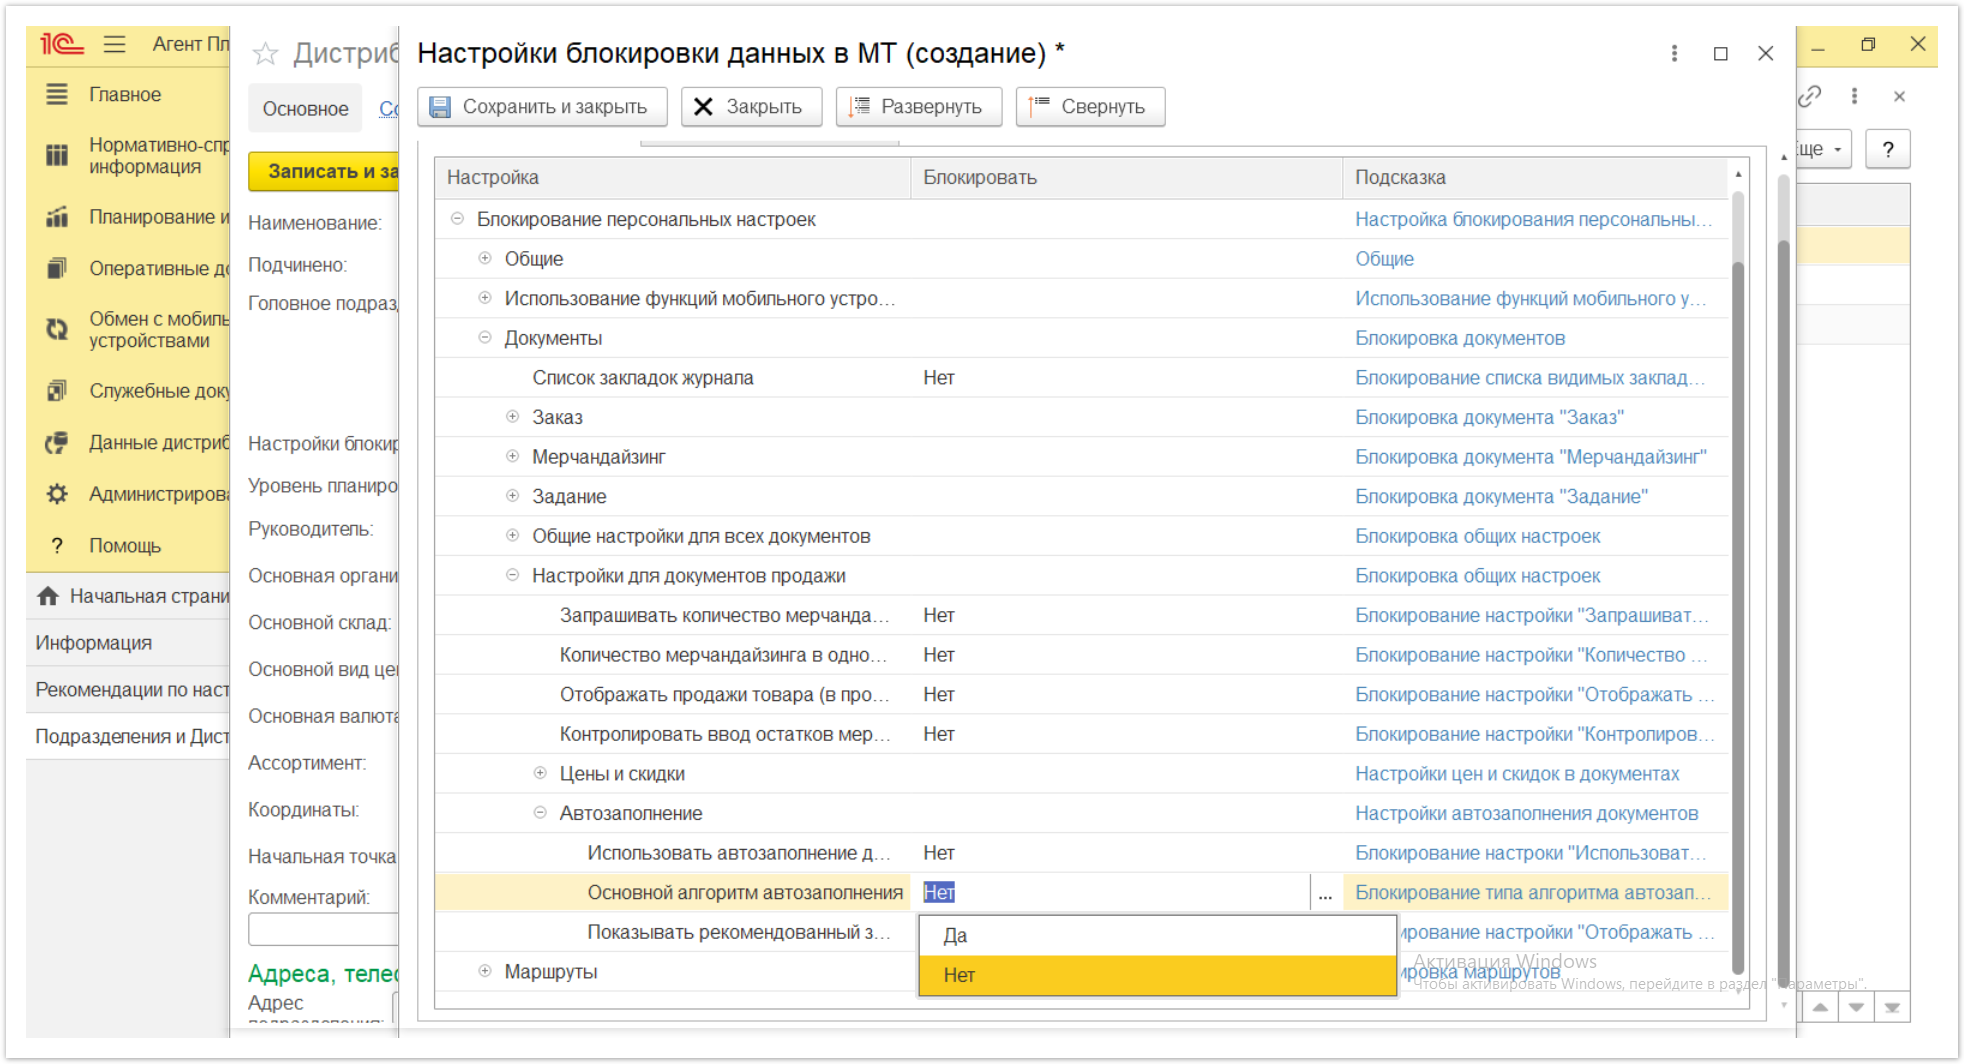Click the copy link chain icon
Viewport: 1964px width, 1064px height.
click(x=1809, y=96)
